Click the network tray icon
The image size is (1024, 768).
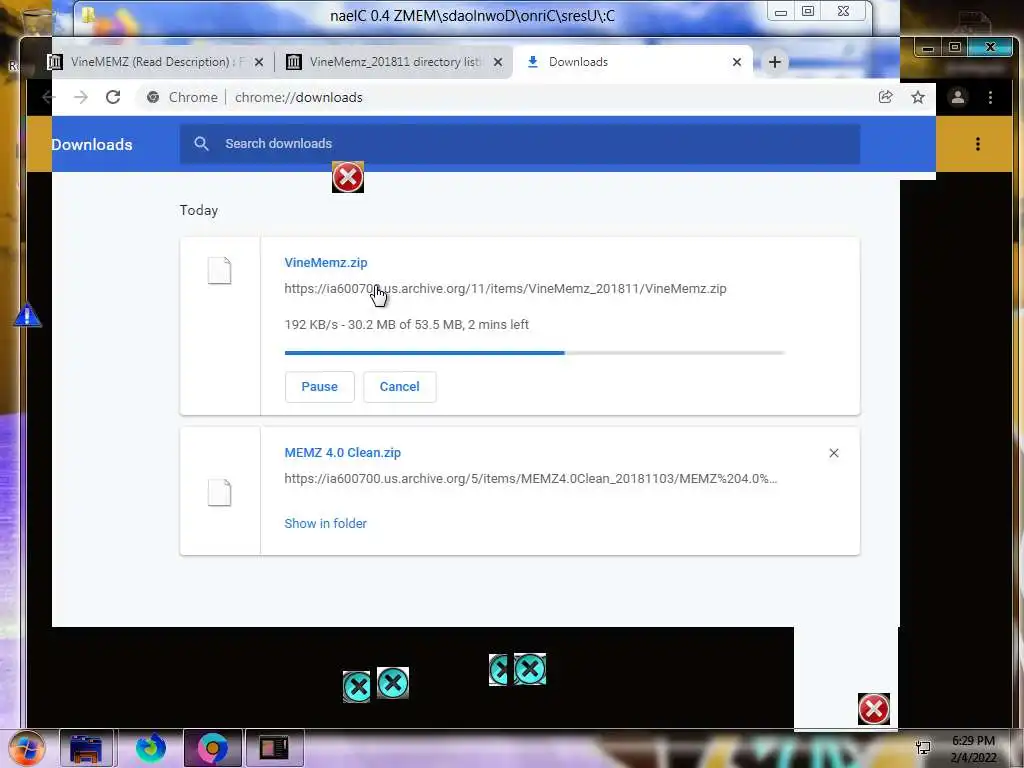tap(923, 748)
